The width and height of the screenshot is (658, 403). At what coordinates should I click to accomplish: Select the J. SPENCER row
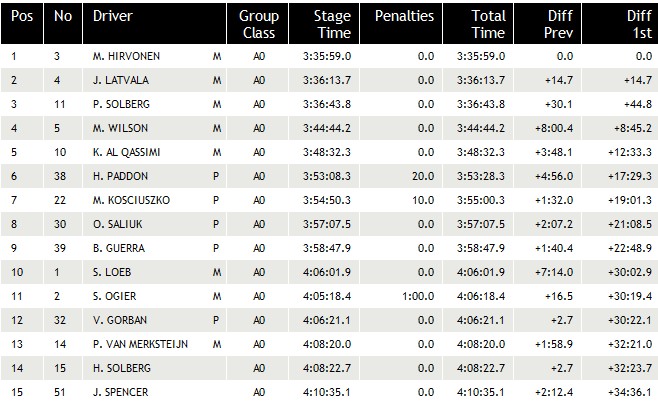tap(329, 392)
